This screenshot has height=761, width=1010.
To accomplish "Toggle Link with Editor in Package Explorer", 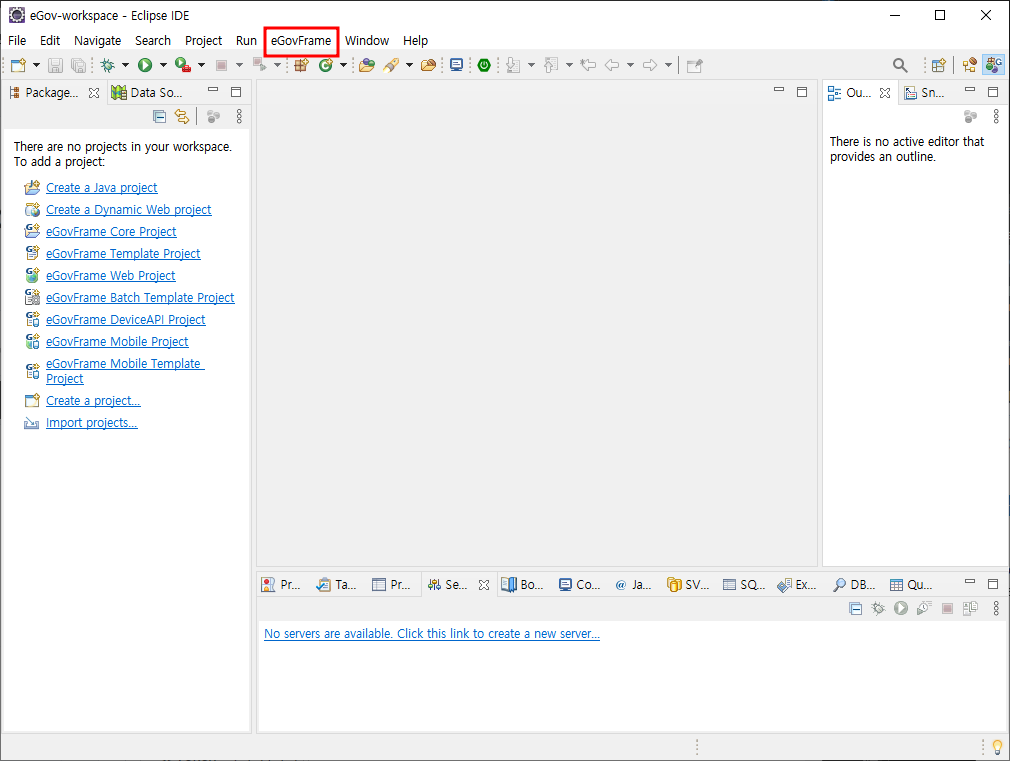I will point(182,117).
